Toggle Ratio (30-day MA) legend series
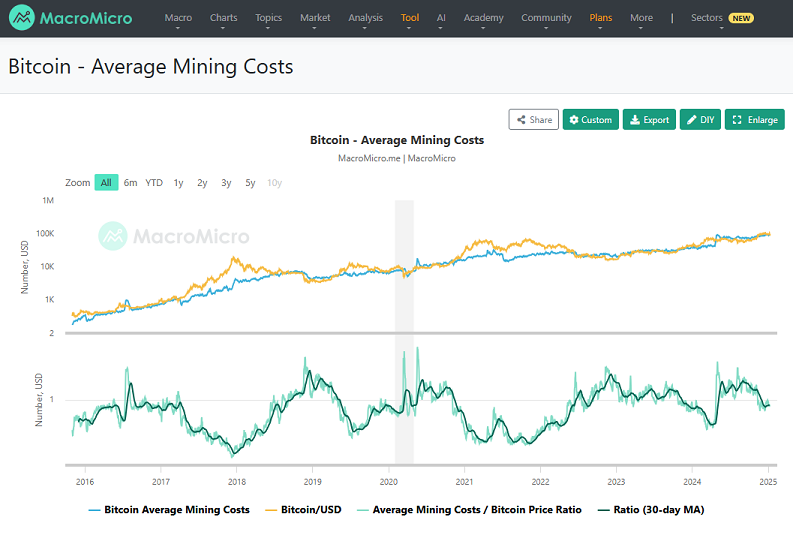The width and height of the screenshot is (793, 553). (651, 510)
